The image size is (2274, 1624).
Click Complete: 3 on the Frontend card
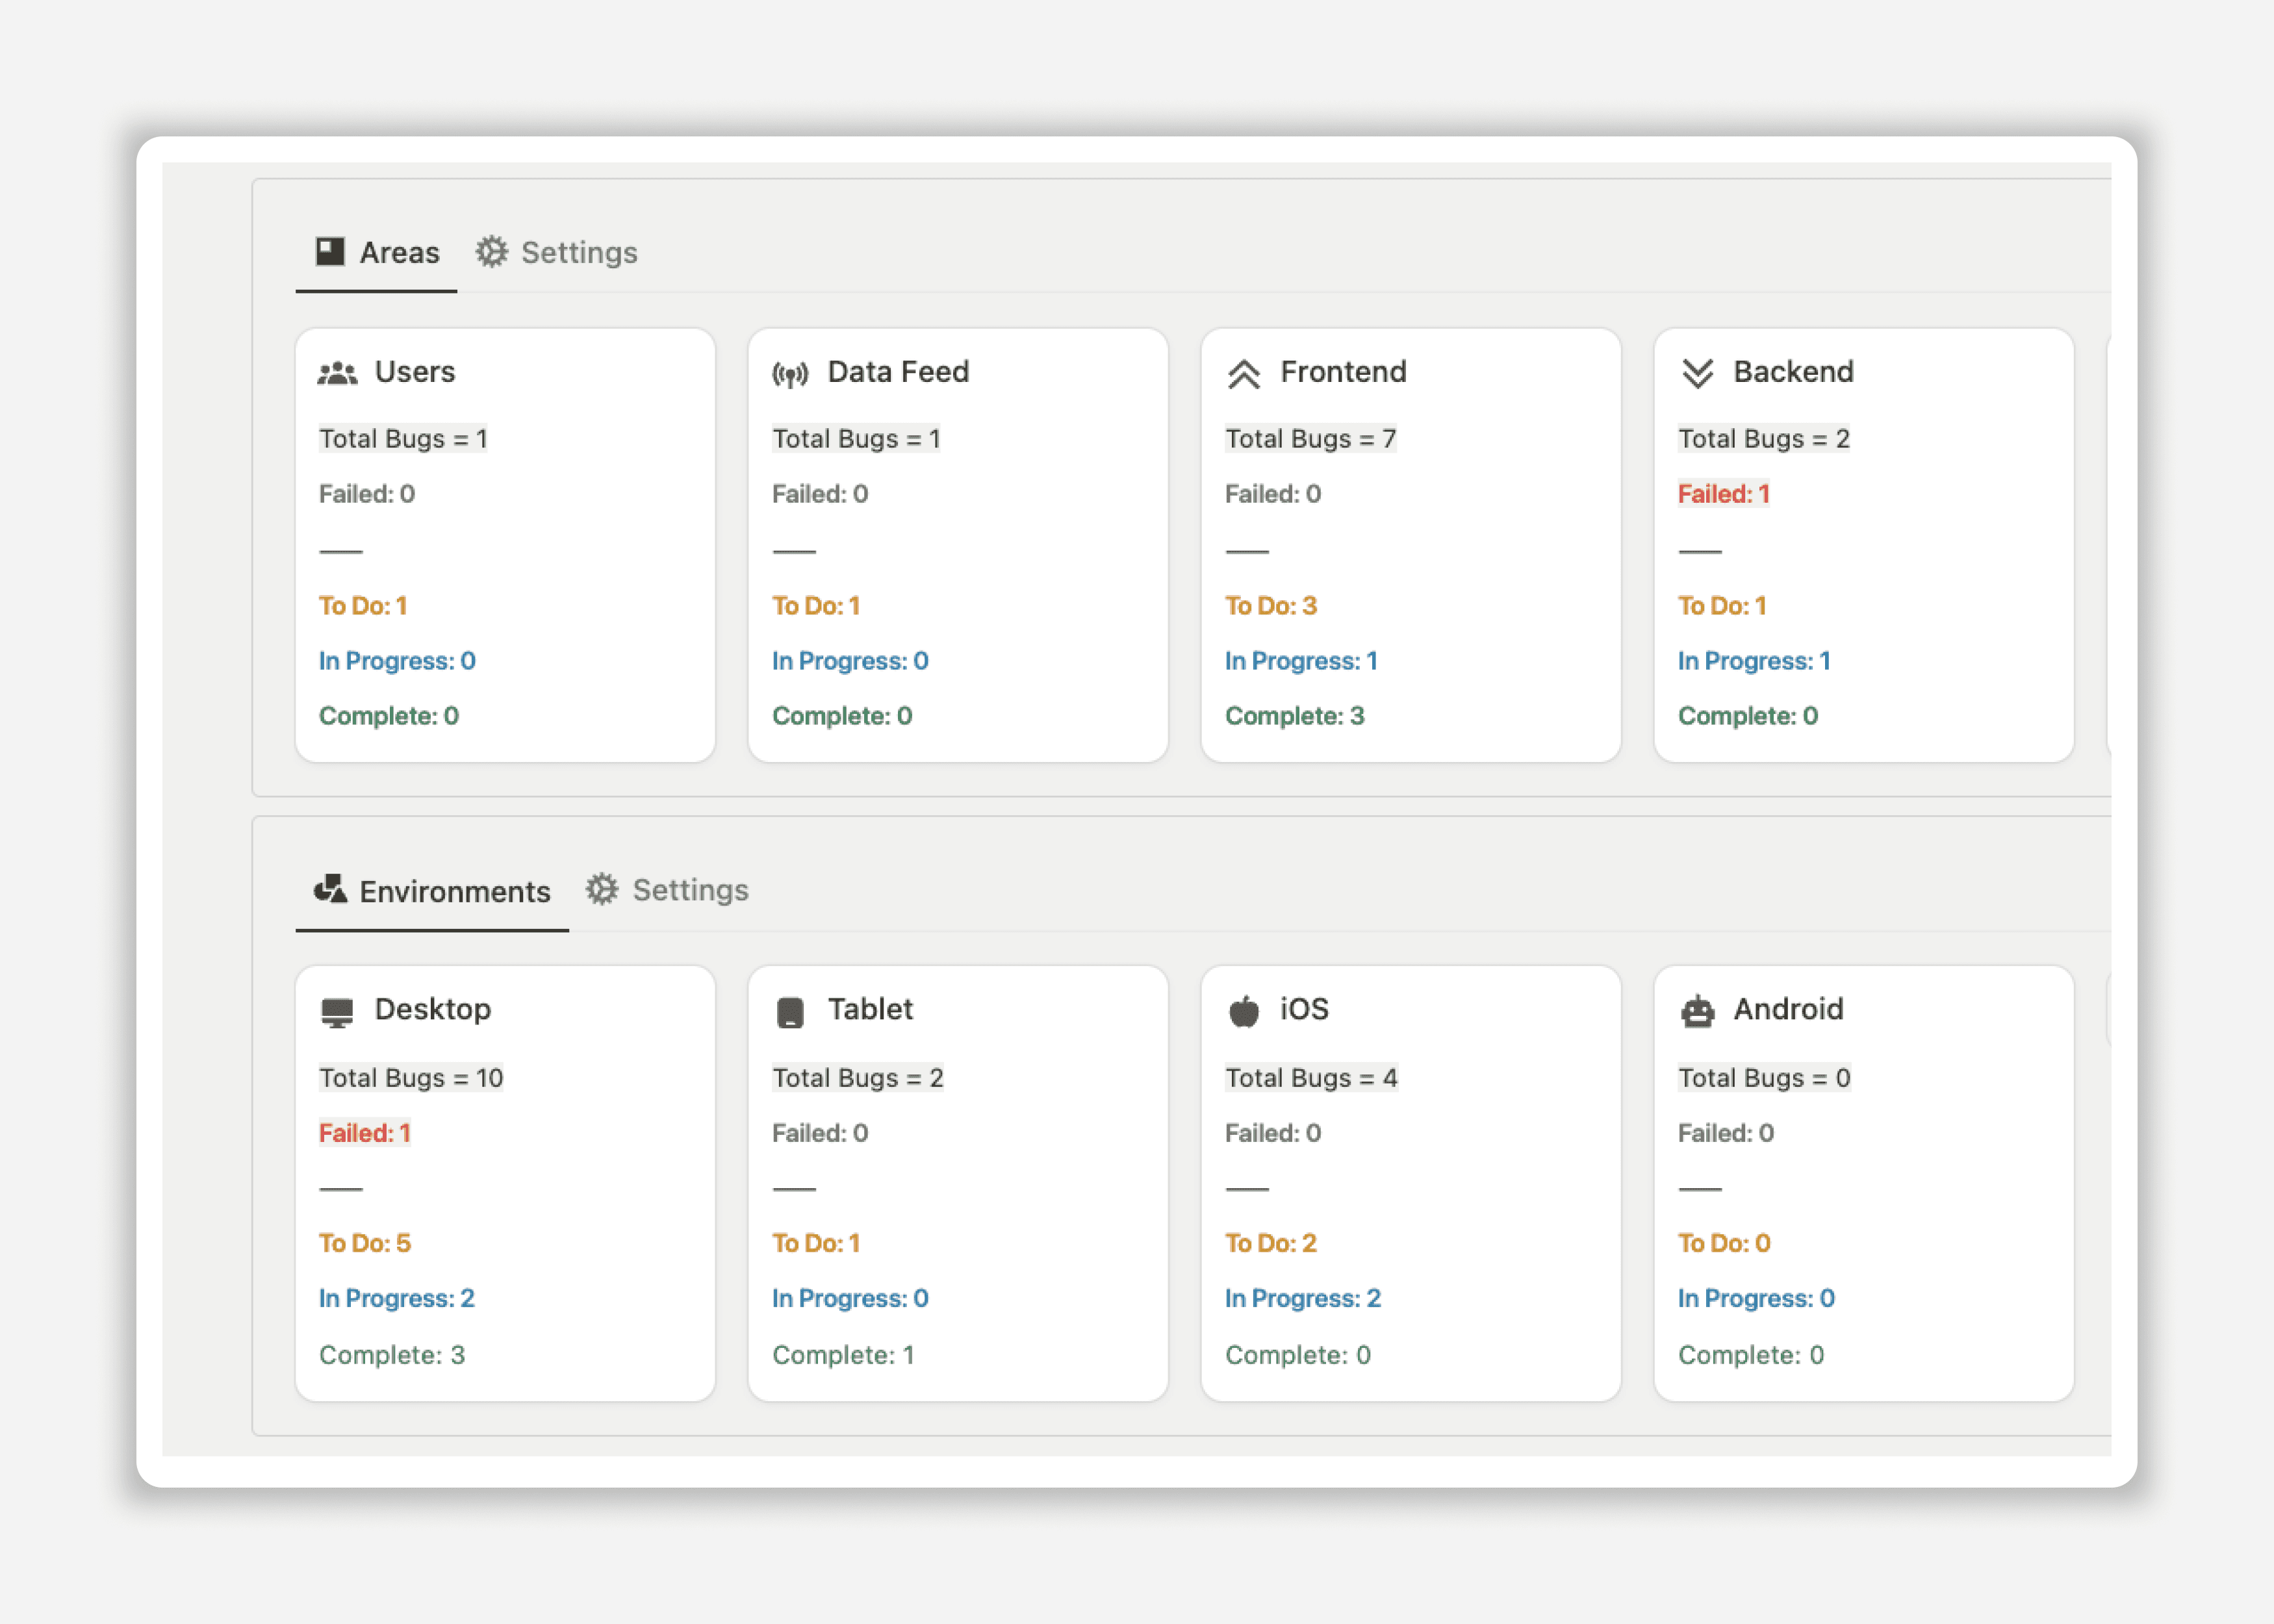(x=1295, y=715)
